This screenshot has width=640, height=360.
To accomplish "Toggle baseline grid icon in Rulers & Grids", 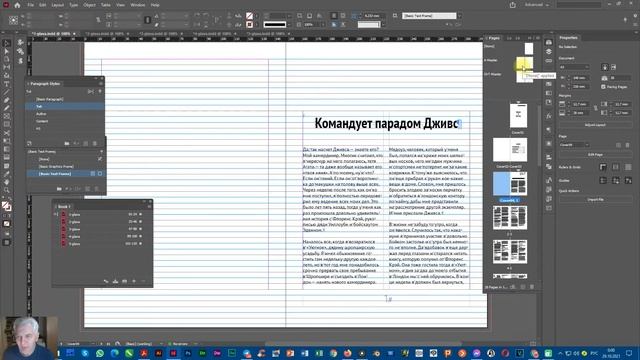I will click(x=616, y=167).
